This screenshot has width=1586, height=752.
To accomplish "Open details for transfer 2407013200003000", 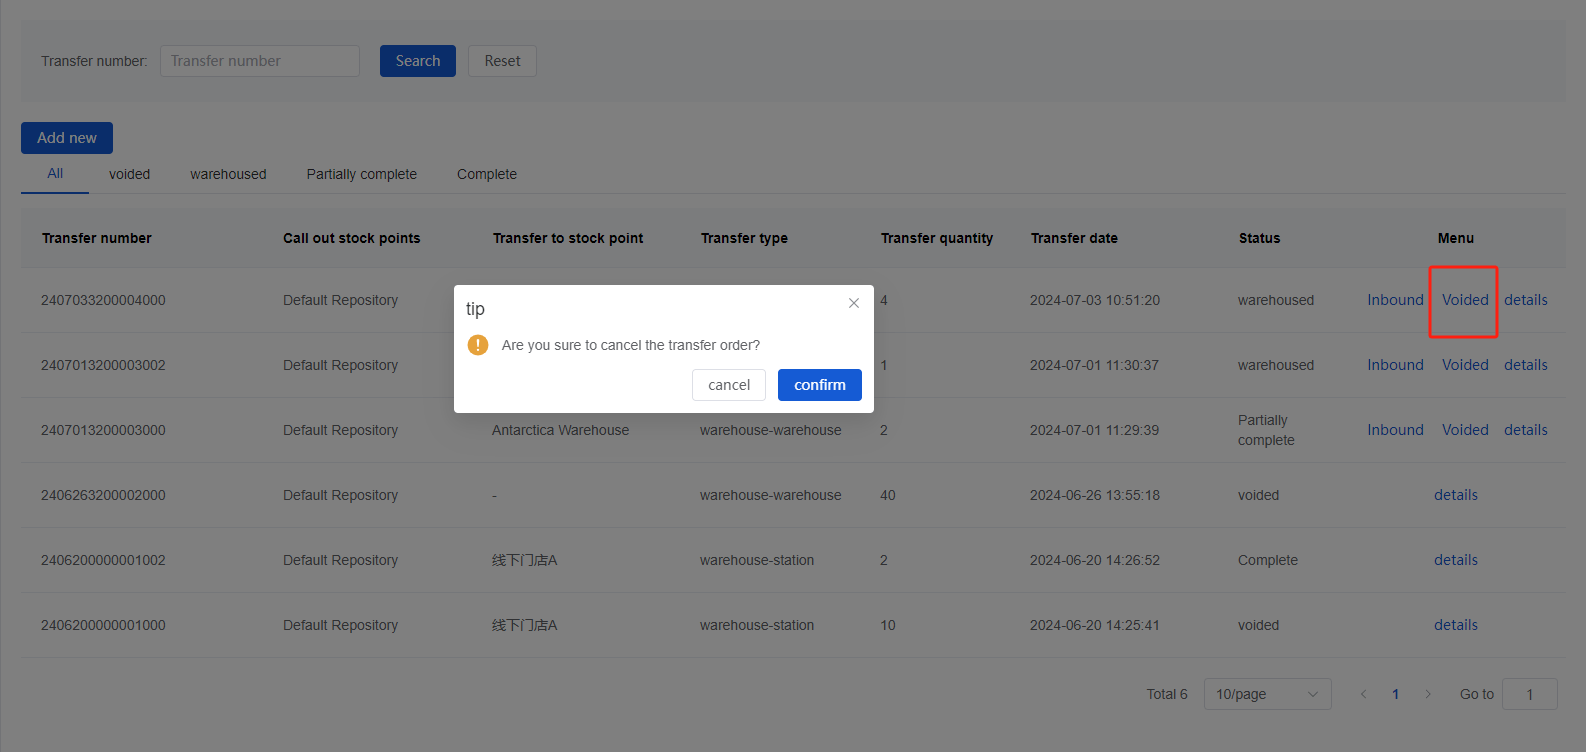I will [1526, 430].
